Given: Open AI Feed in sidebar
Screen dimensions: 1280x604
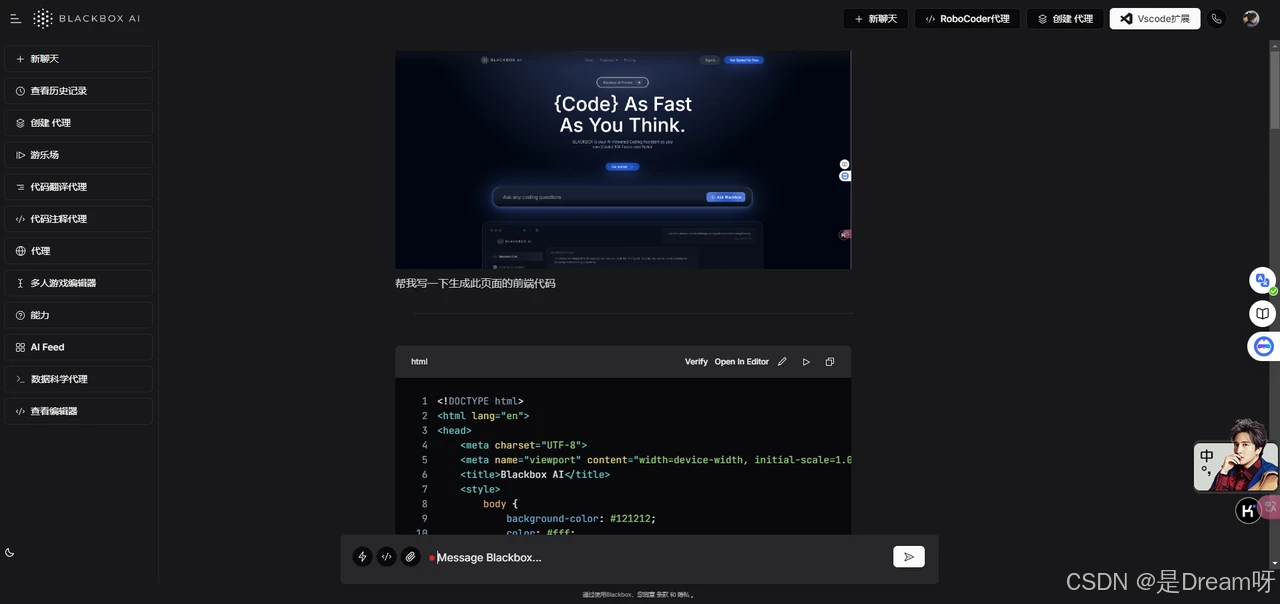Looking at the screenshot, I should (79, 347).
